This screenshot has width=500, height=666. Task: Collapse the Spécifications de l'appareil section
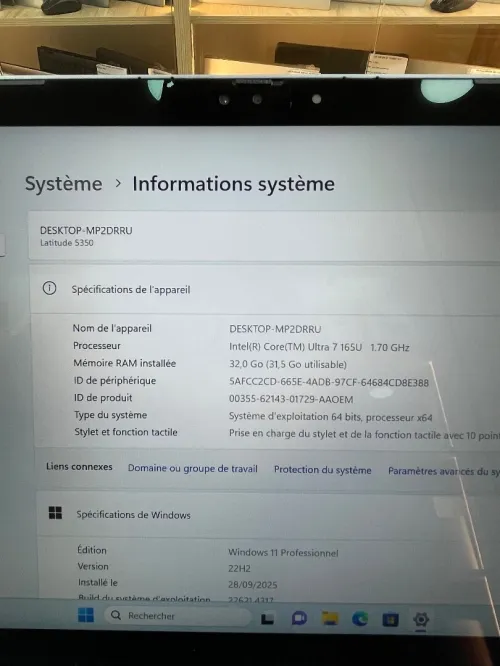point(264,290)
